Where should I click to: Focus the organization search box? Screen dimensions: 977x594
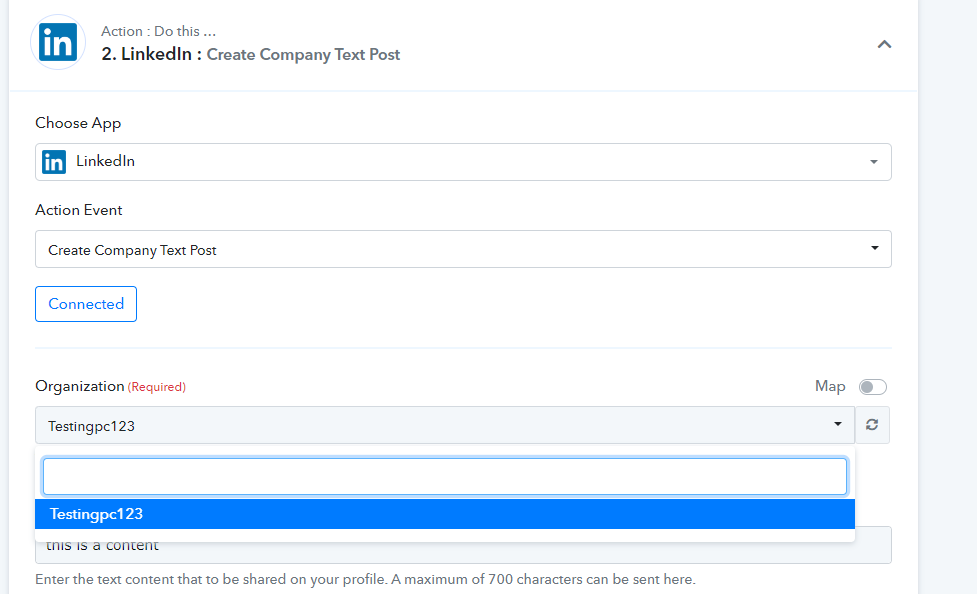coord(445,477)
